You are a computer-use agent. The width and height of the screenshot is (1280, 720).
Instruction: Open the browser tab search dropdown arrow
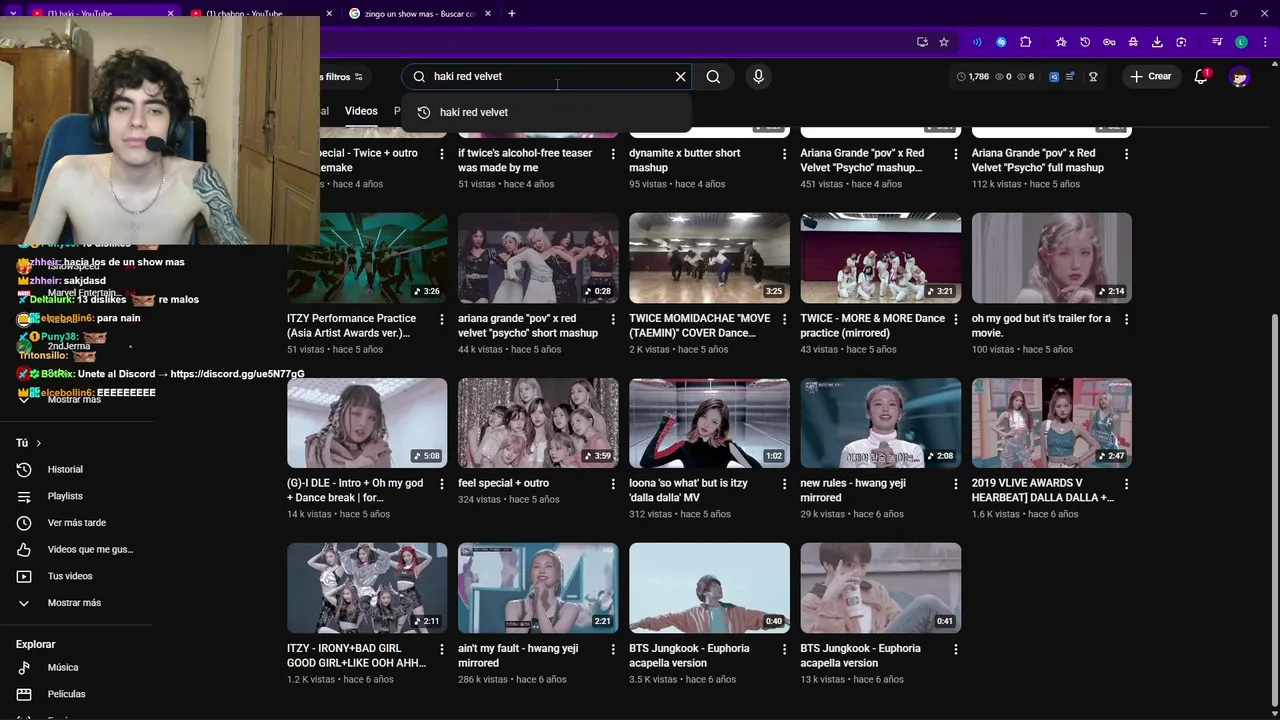click(x=13, y=13)
